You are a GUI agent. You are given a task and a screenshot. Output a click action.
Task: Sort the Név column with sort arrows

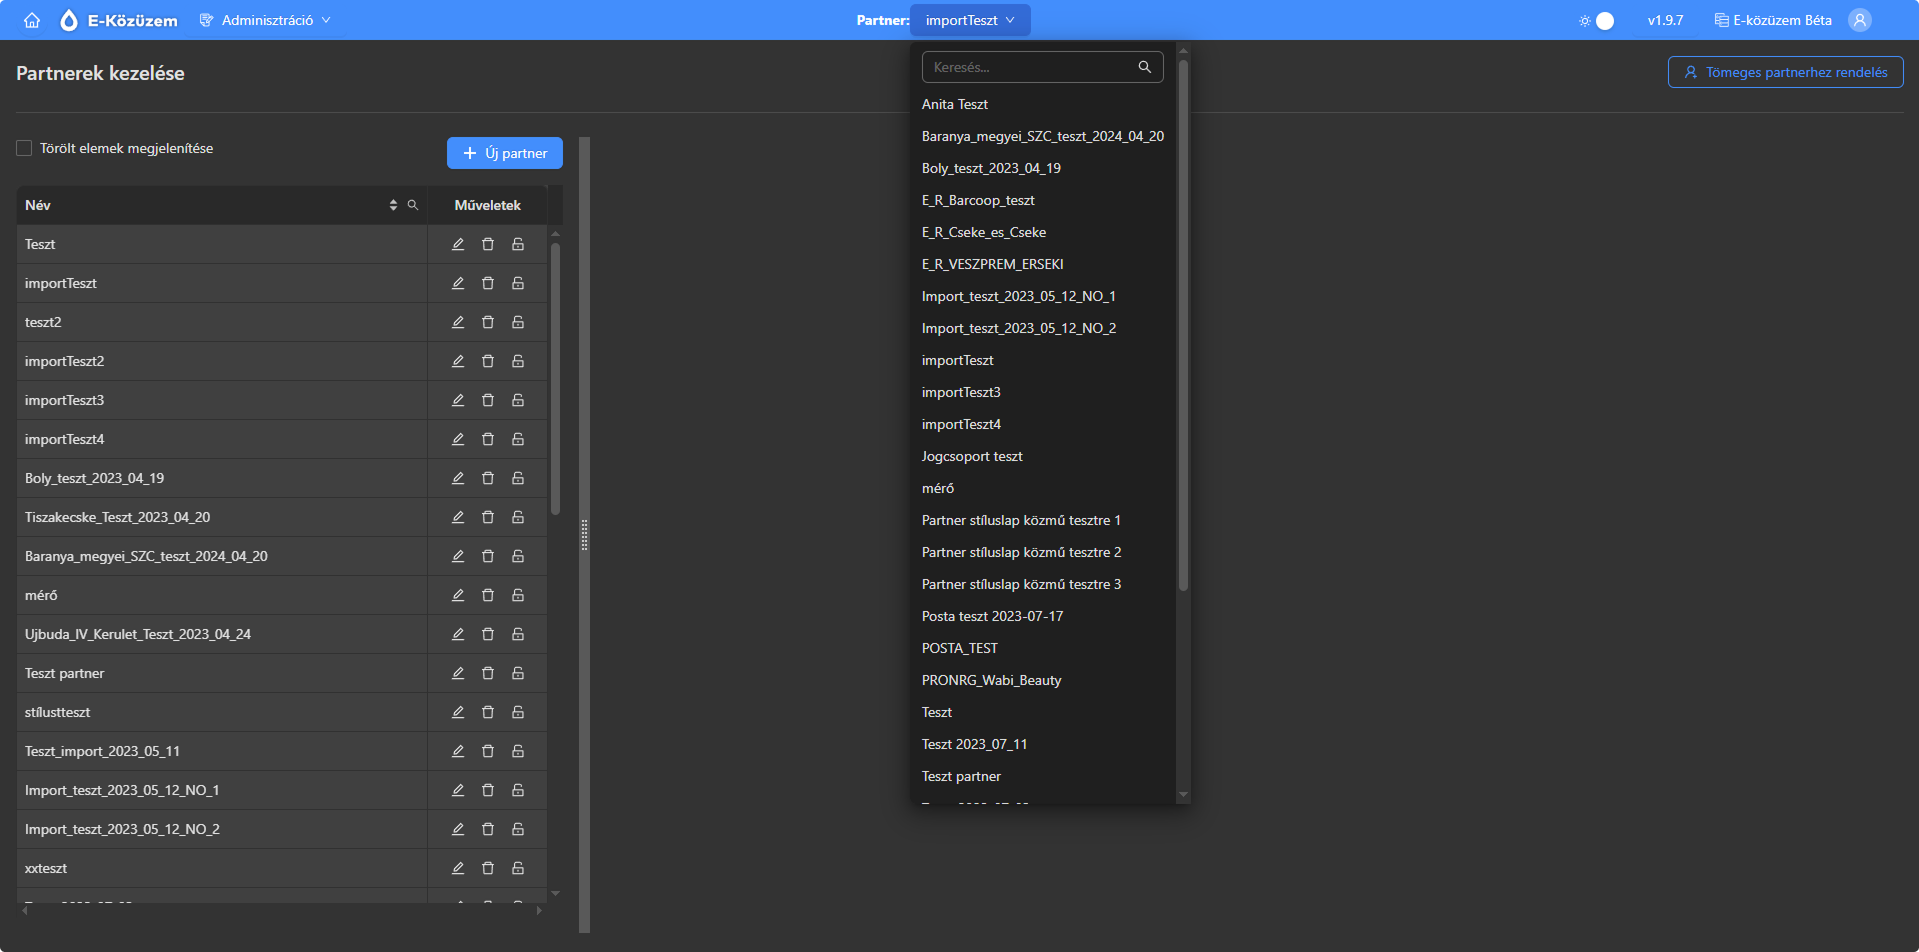pos(393,205)
